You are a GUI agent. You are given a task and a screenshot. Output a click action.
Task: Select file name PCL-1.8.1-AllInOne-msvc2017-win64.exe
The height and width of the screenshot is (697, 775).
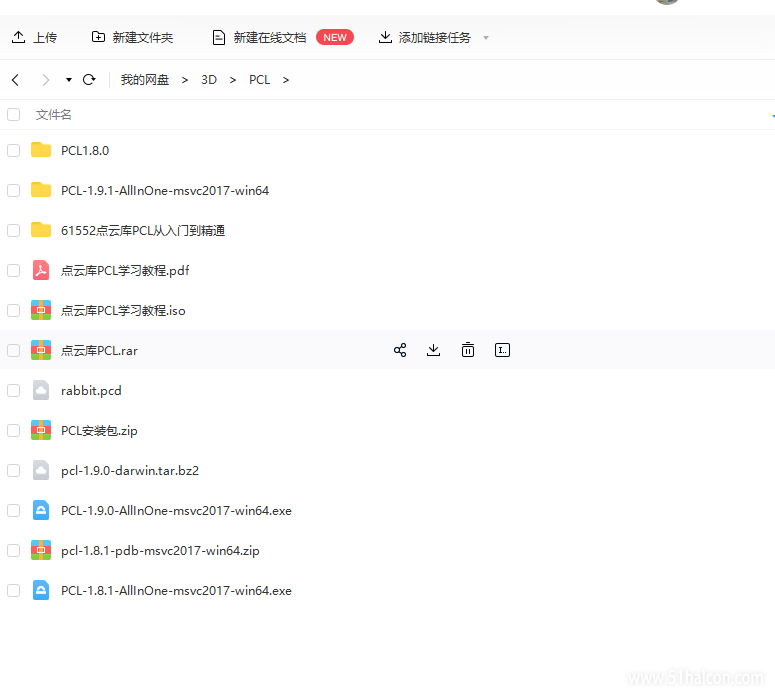pyautogui.click(x=176, y=591)
